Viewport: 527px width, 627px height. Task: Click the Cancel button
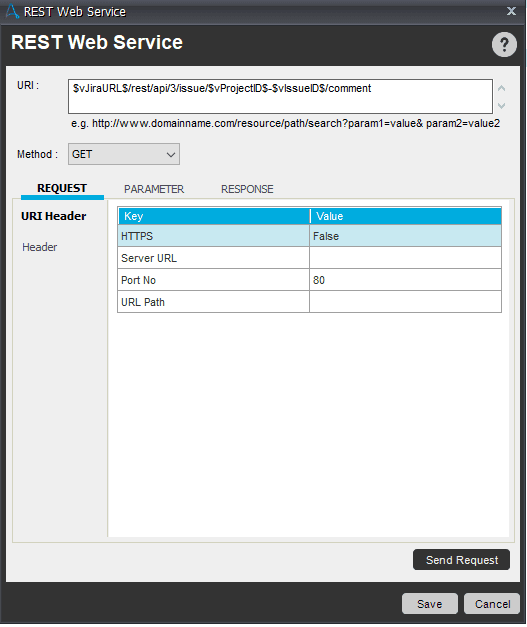coord(492,604)
